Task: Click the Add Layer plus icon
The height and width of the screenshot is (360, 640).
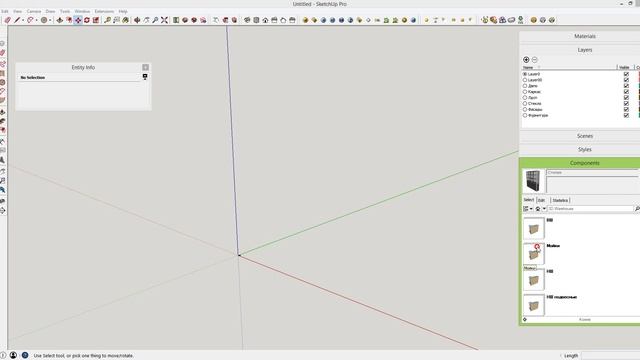Action: tap(526, 60)
